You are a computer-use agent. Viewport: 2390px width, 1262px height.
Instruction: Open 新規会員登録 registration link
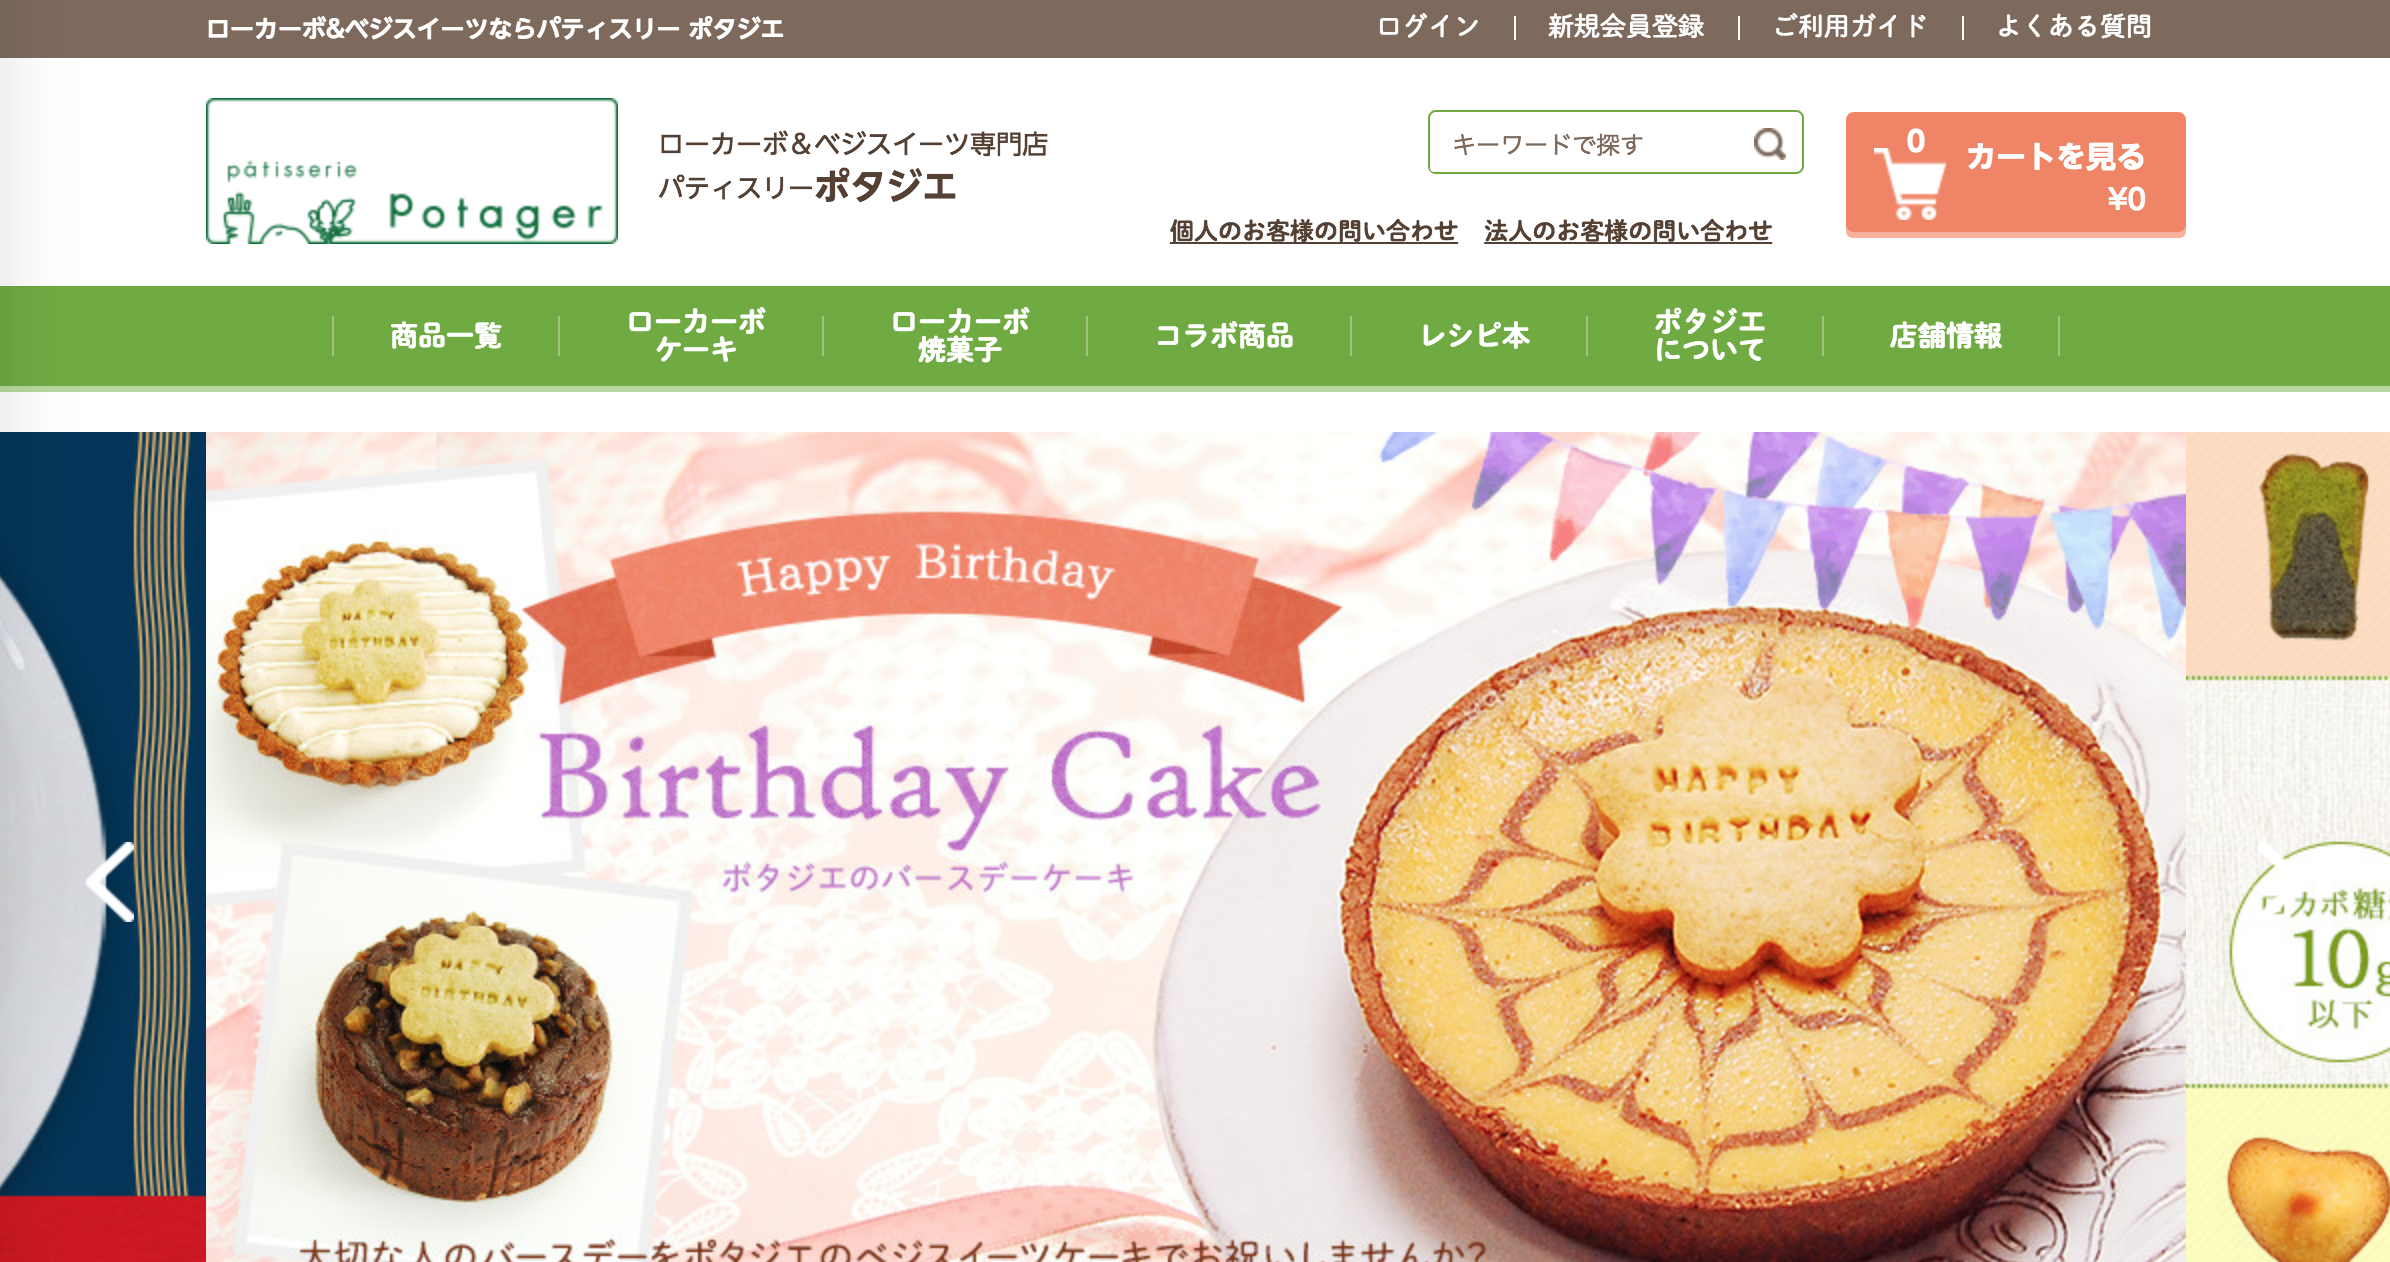coord(1626,27)
